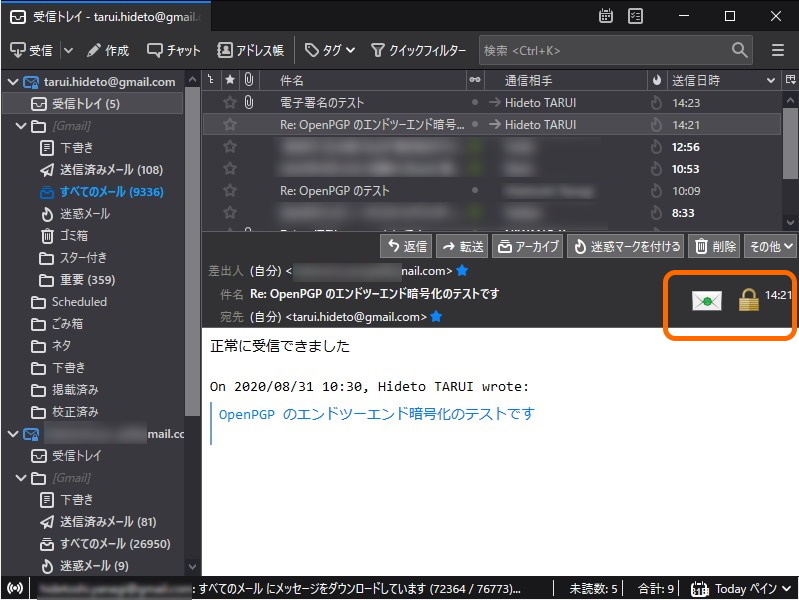
Task: Open 重要 (359) folder
Action: pyautogui.click(x=77, y=280)
